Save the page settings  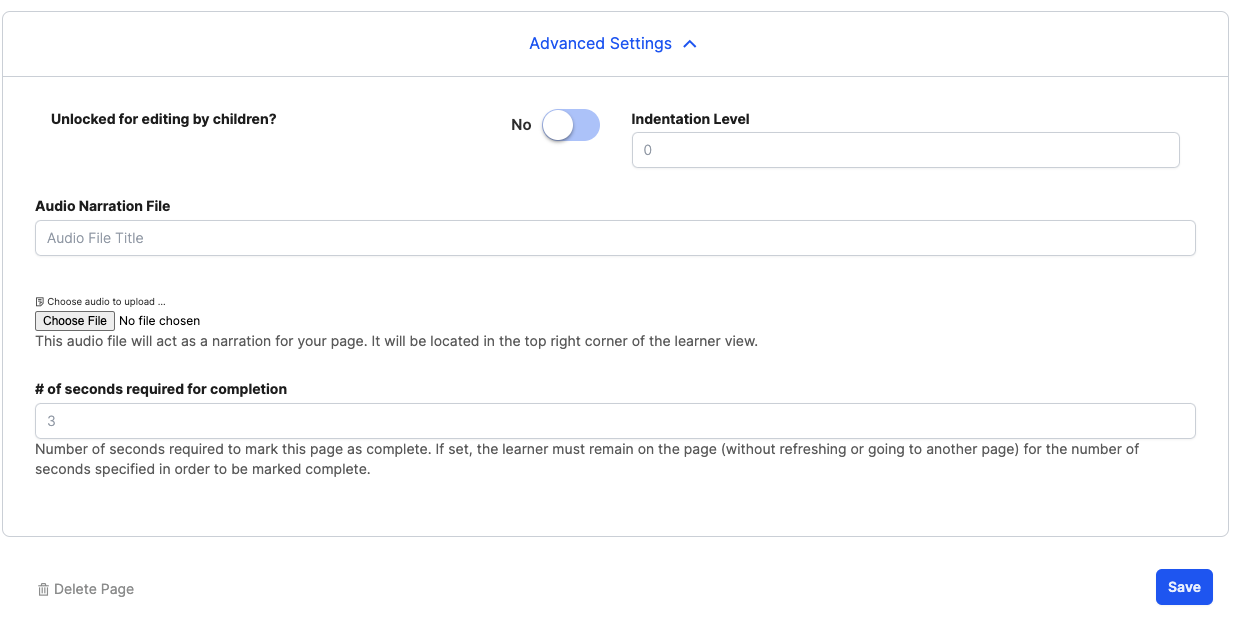click(1184, 587)
